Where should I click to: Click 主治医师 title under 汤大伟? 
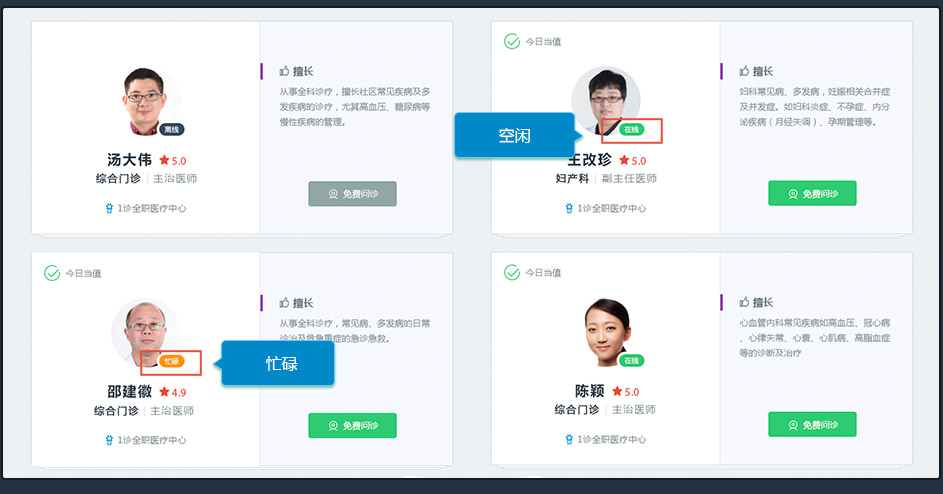[x=175, y=179]
